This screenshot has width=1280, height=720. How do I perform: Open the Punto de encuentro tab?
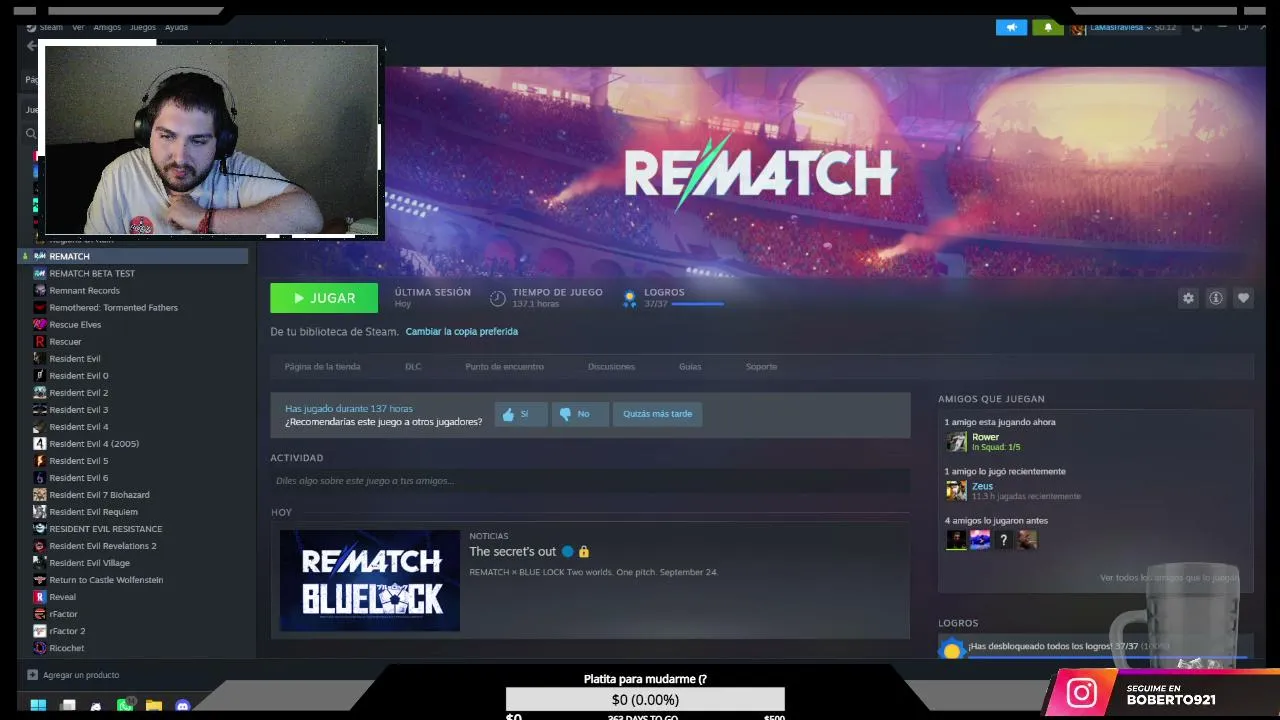[504, 366]
